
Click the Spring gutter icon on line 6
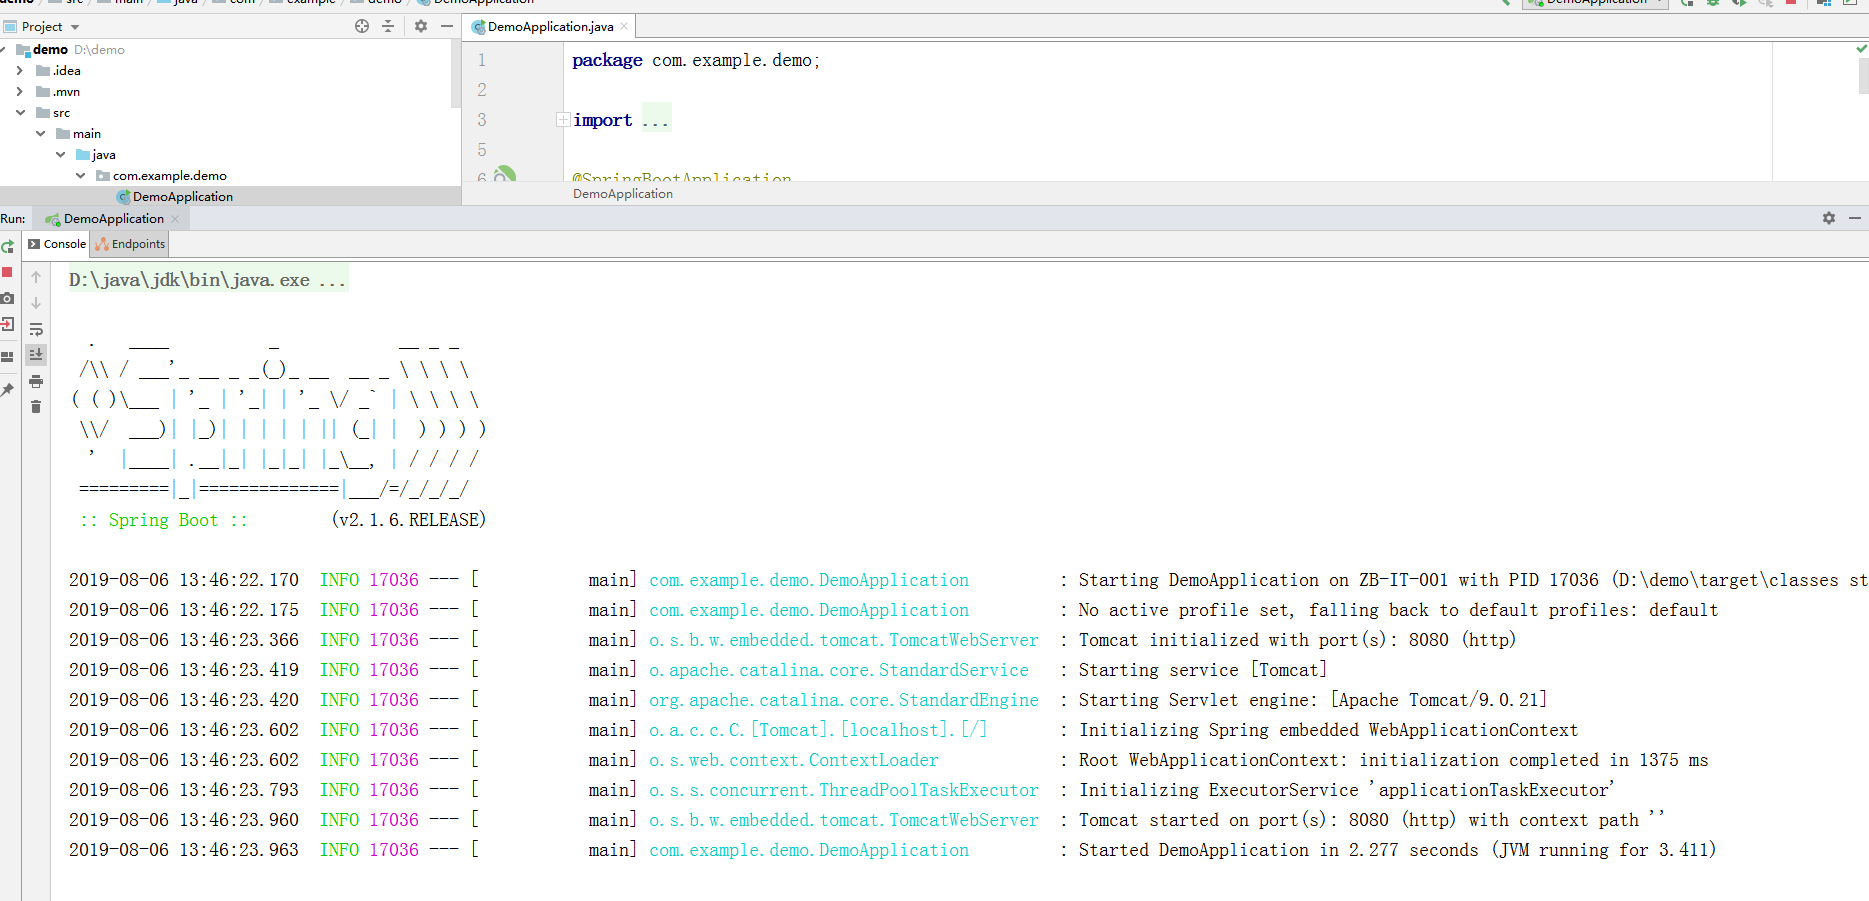[505, 175]
